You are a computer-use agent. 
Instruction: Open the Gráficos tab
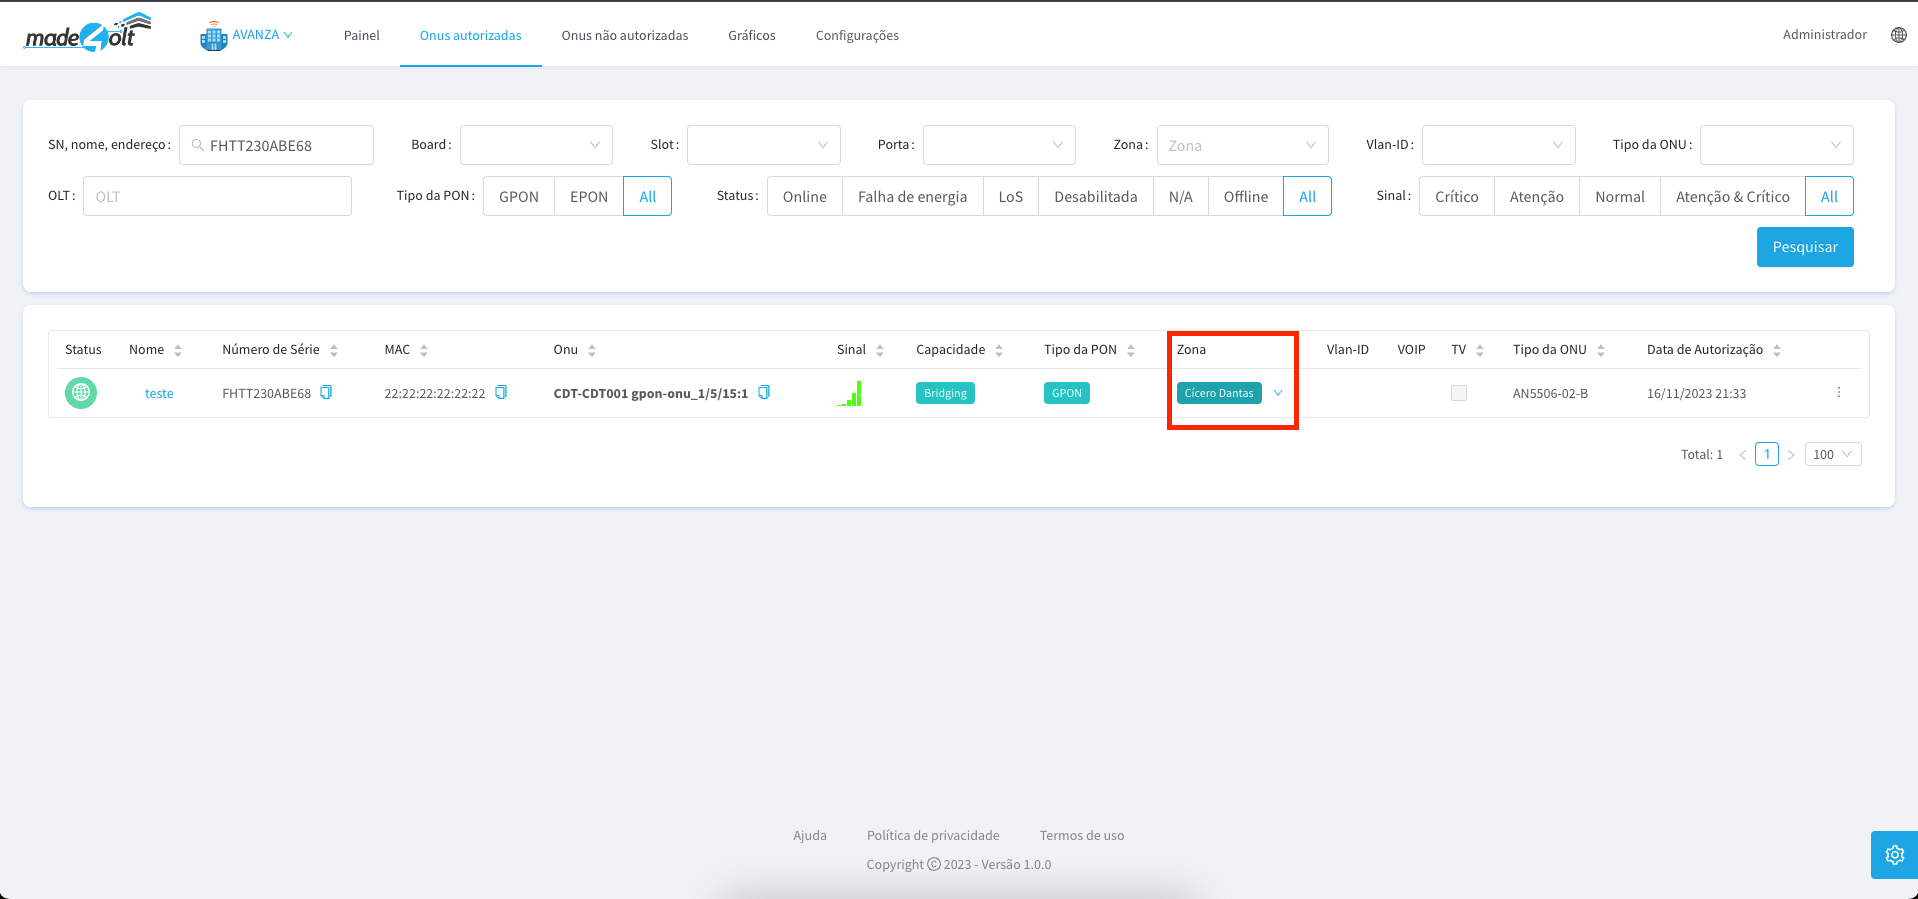point(751,35)
